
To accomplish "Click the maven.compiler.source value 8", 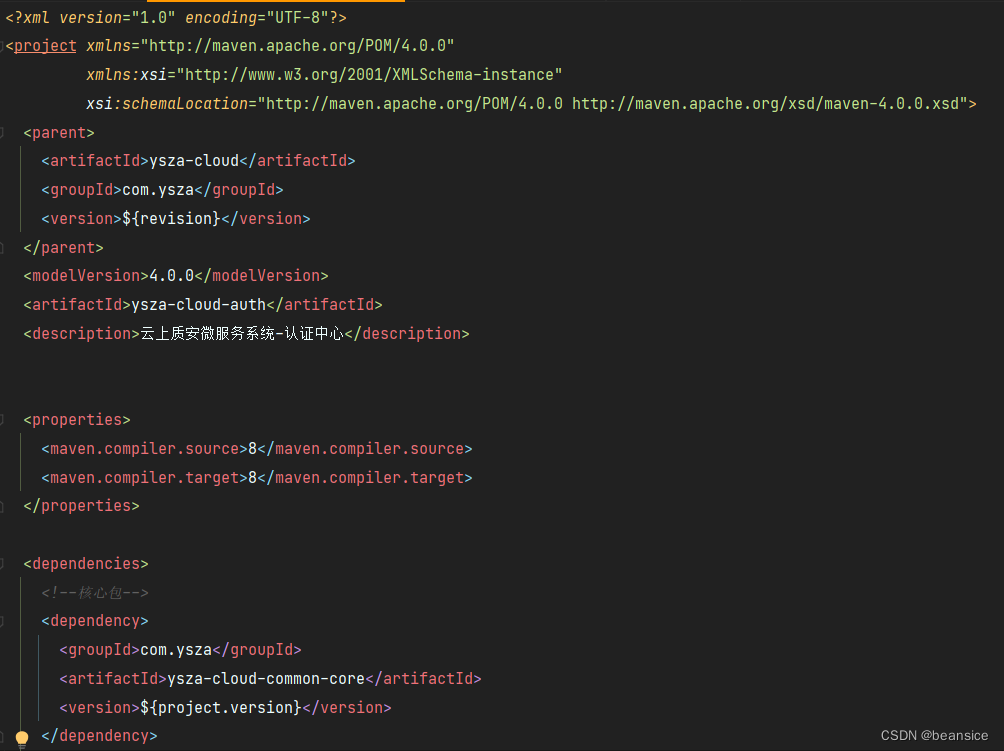I will [251, 448].
